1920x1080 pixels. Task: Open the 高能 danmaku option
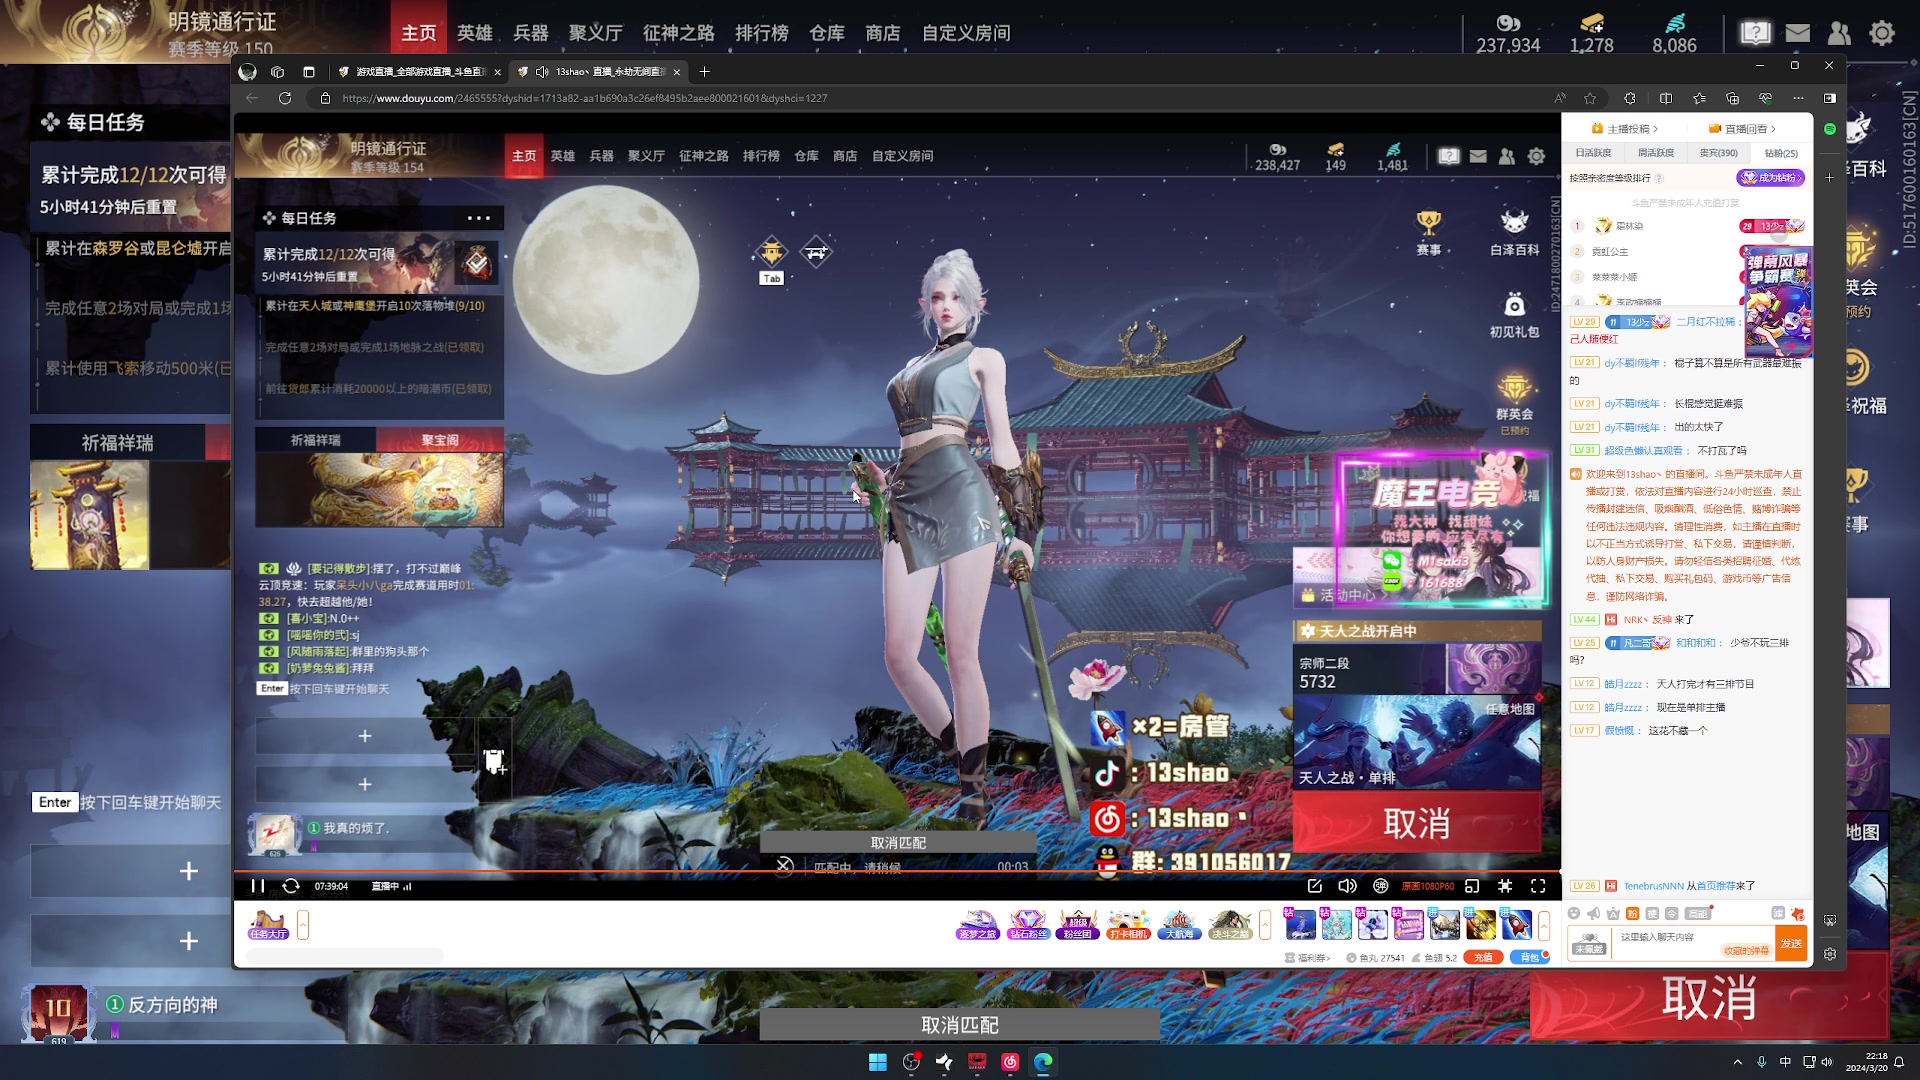[1698, 913]
